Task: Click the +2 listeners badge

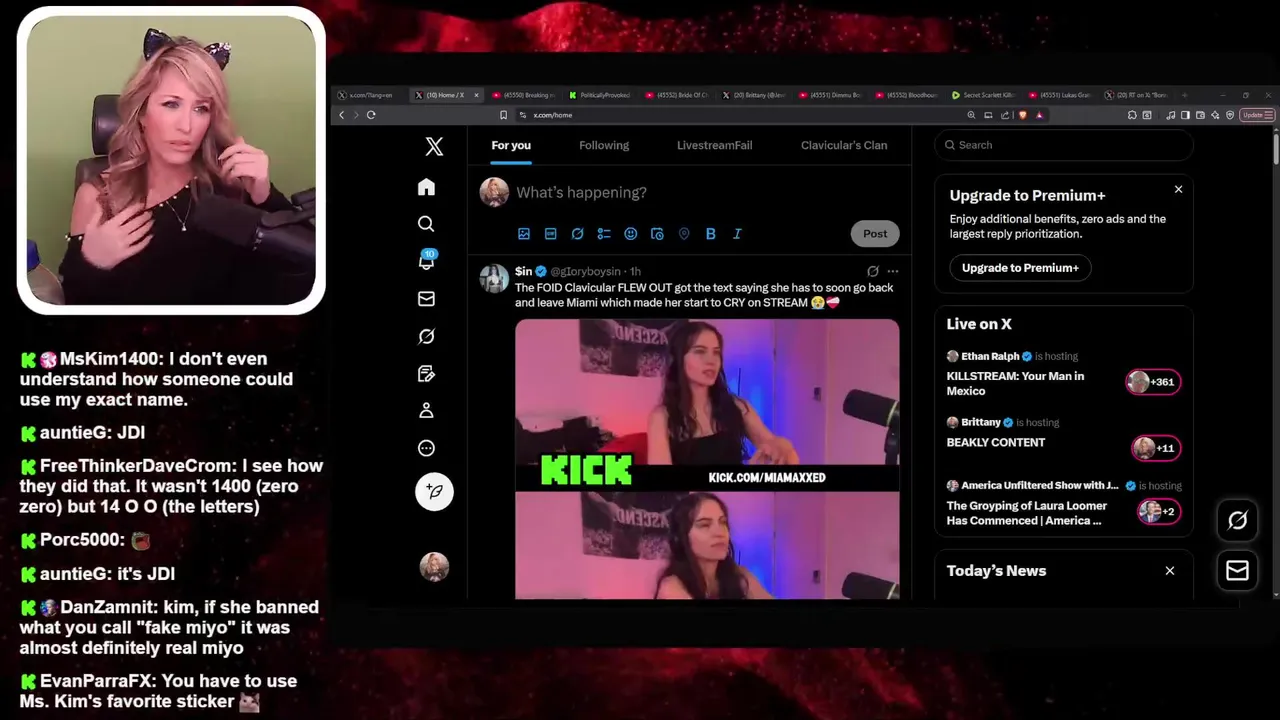Action: click(1159, 511)
